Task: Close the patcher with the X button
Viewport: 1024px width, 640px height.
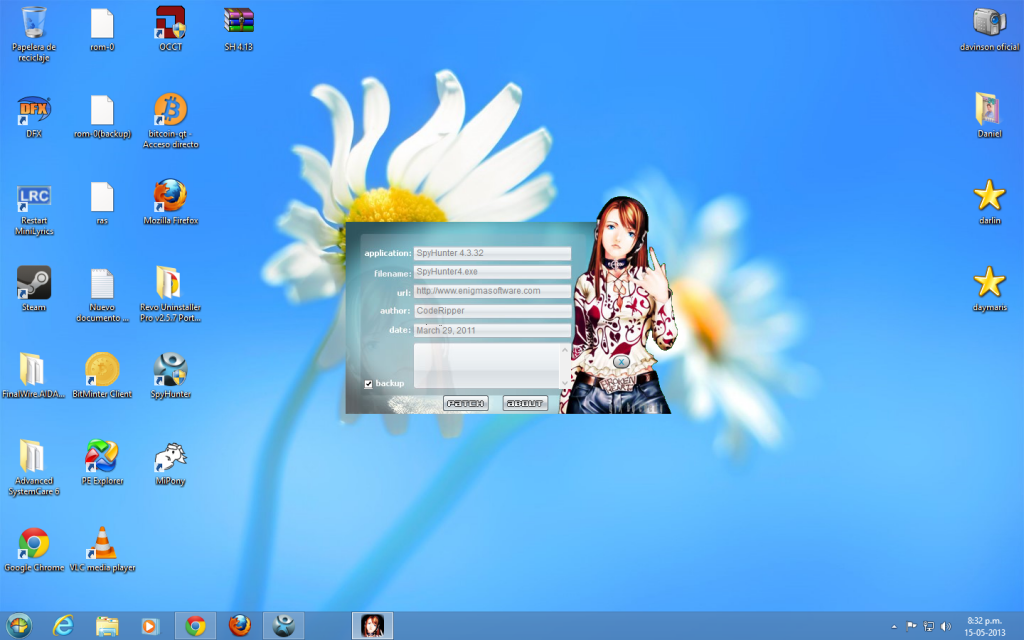Action: (x=621, y=361)
